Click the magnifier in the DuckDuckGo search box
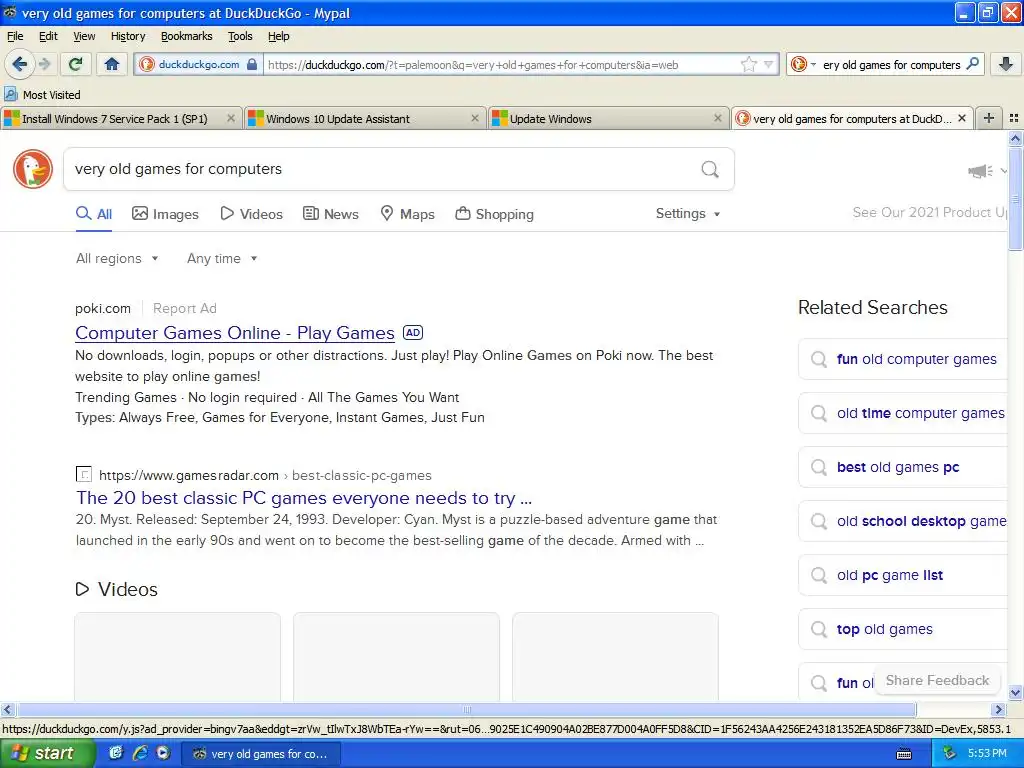The image size is (1024, 768). [710, 170]
